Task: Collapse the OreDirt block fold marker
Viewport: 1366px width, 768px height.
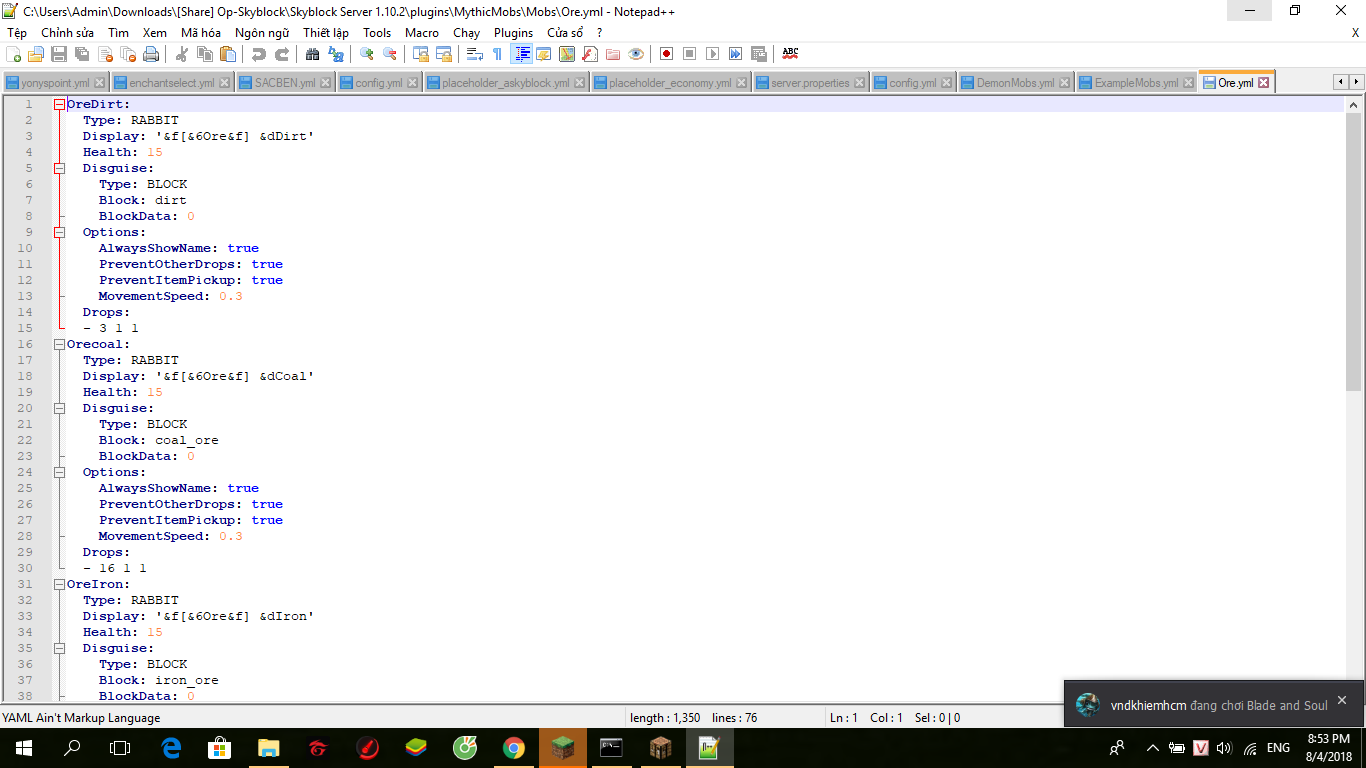Action: tap(60, 104)
